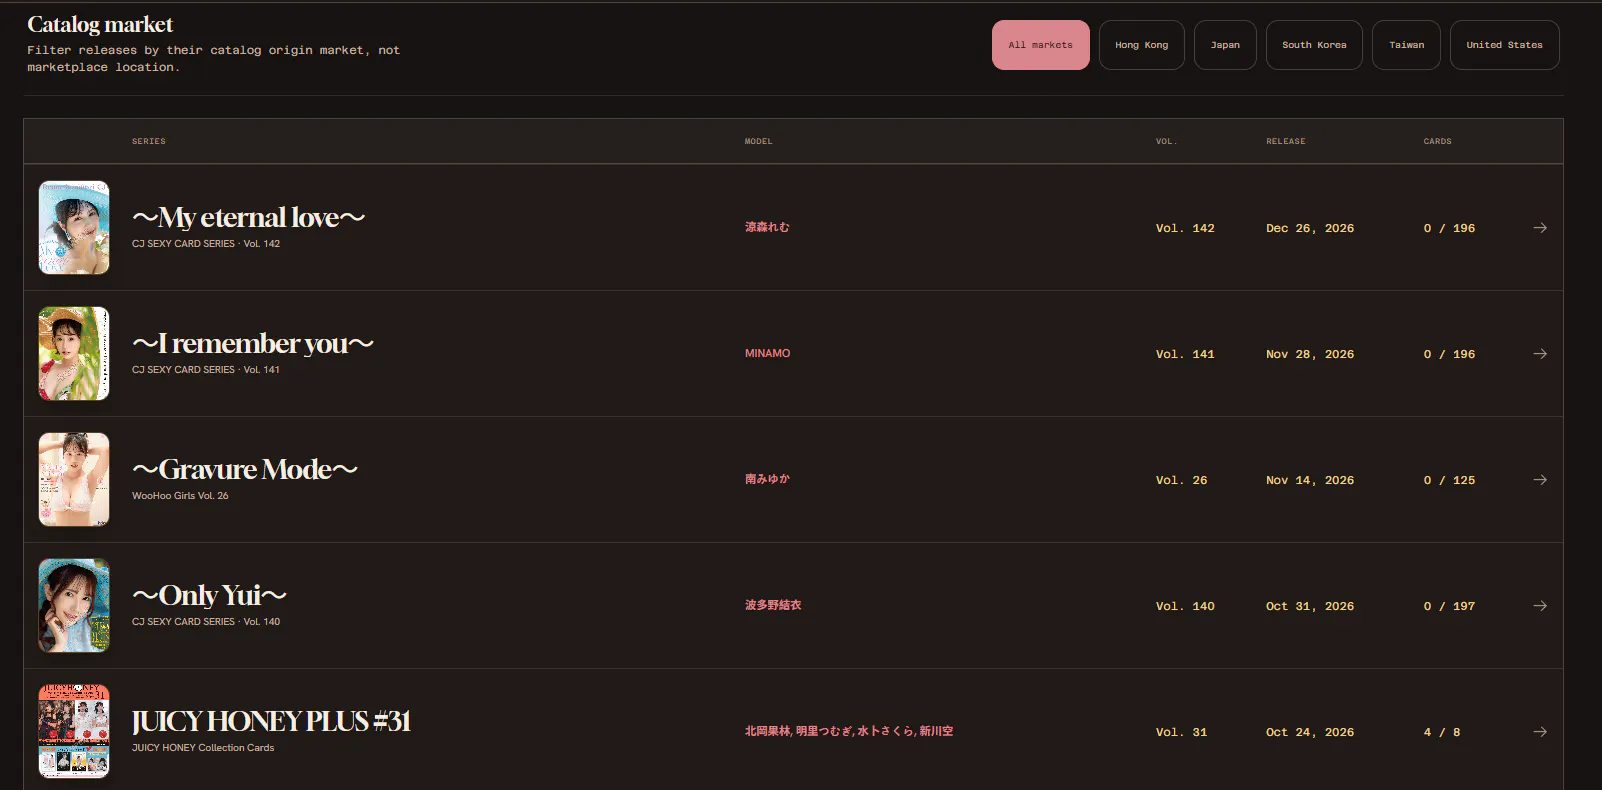Open arrow for My eternal love row
The width and height of the screenshot is (1602, 790).
click(1540, 228)
